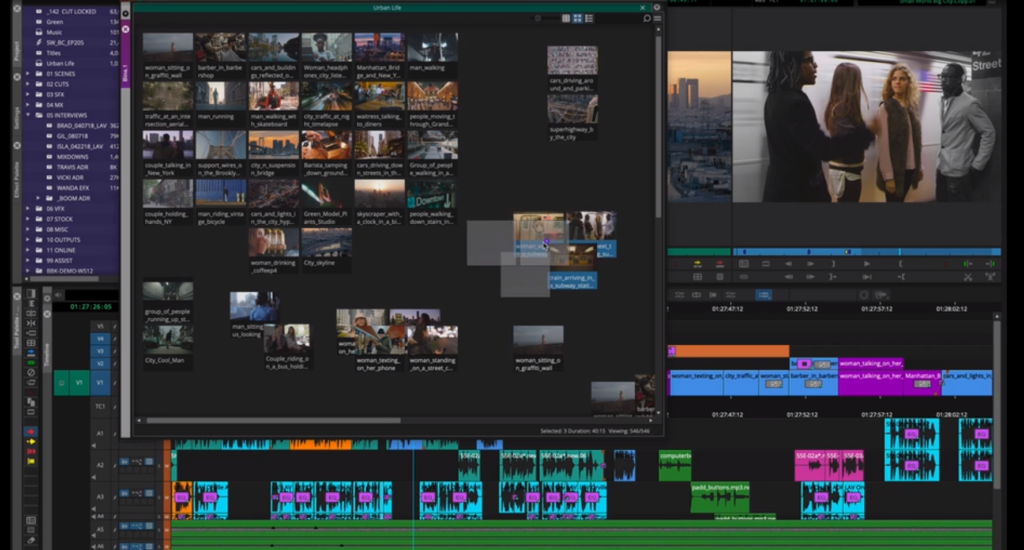The image size is (1024, 550).
Task: Collapse the 05 INTERVIEWS folder
Action: 28,115
